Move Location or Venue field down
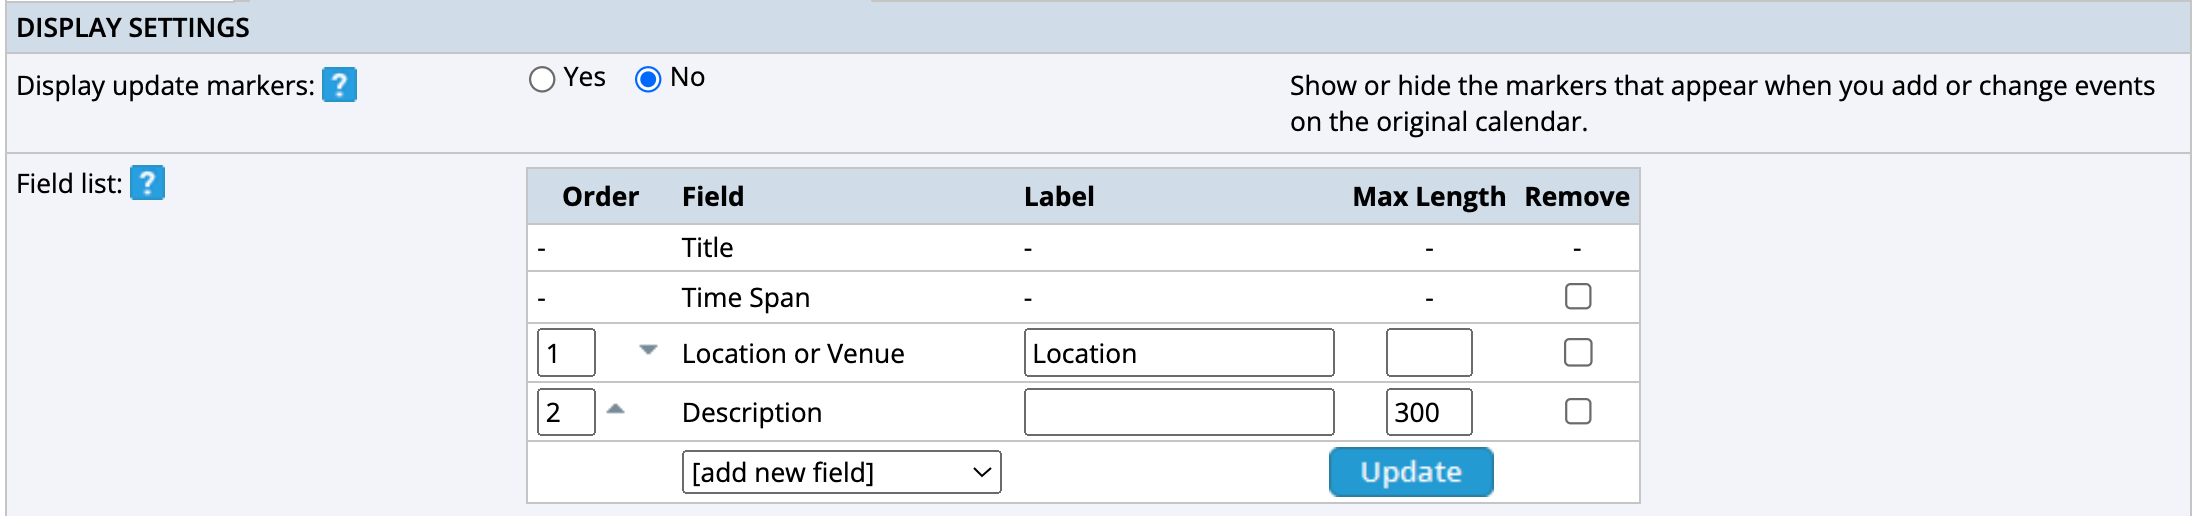 pyautogui.click(x=648, y=350)
